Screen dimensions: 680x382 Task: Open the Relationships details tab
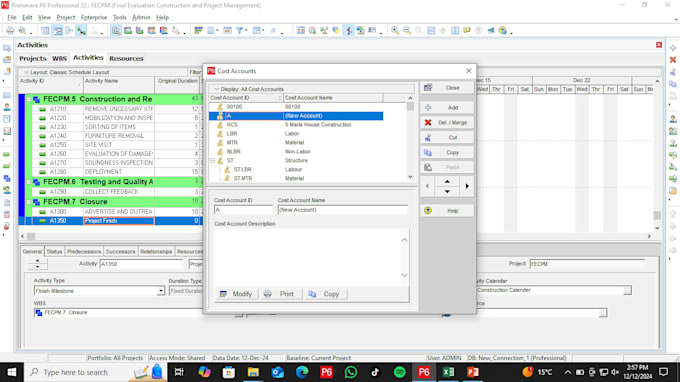[156, 251]
